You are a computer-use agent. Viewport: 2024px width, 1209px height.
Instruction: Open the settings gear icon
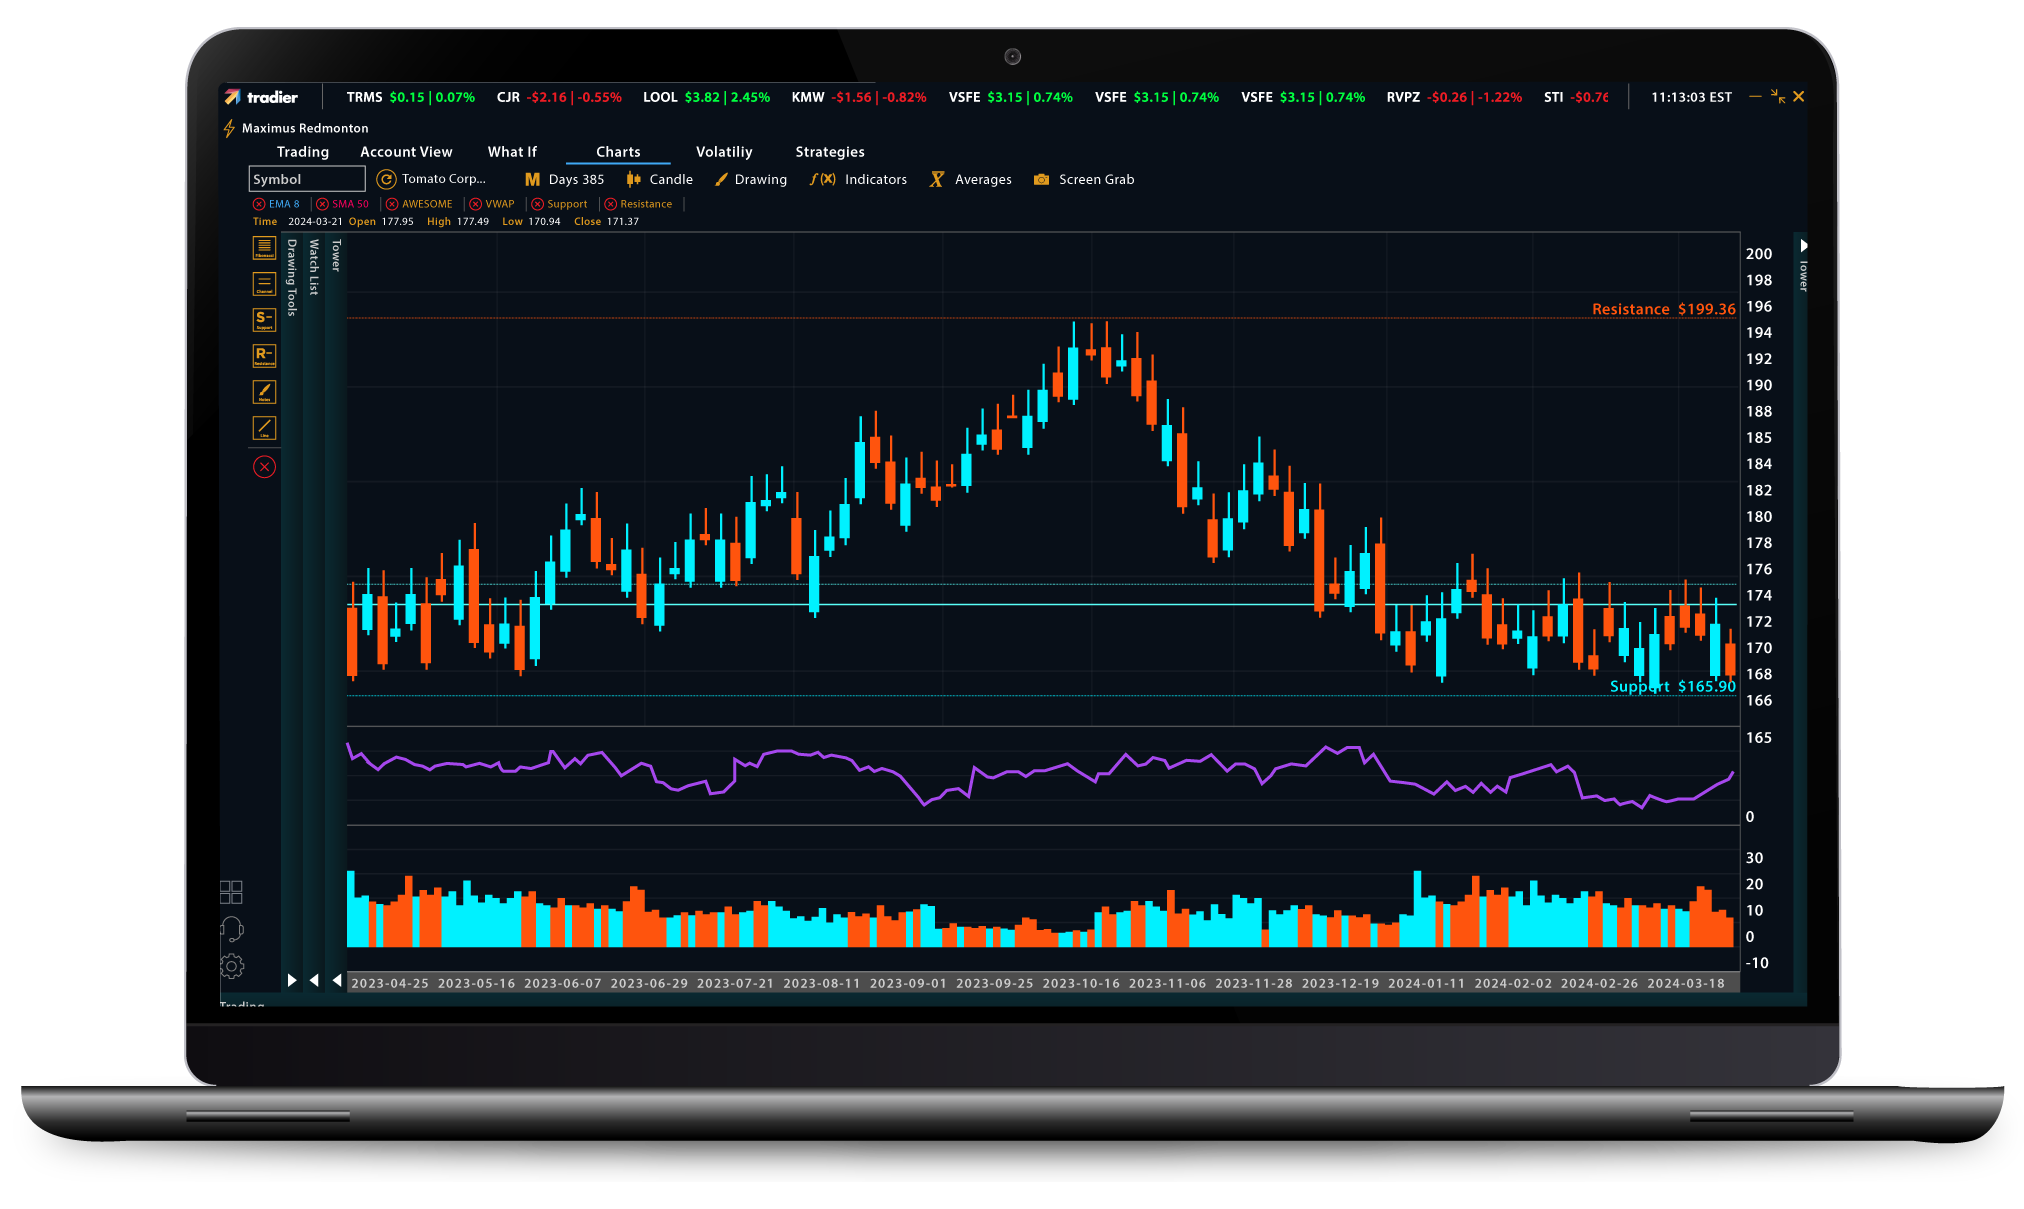tap(231, 967)
